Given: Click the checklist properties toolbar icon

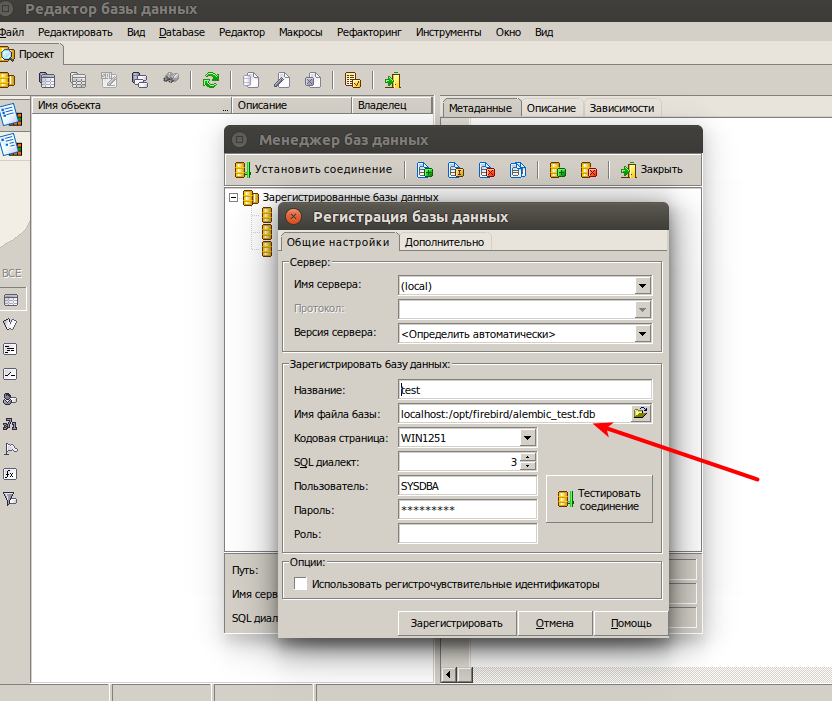Looking at the screenshot, I should [352, 80].
